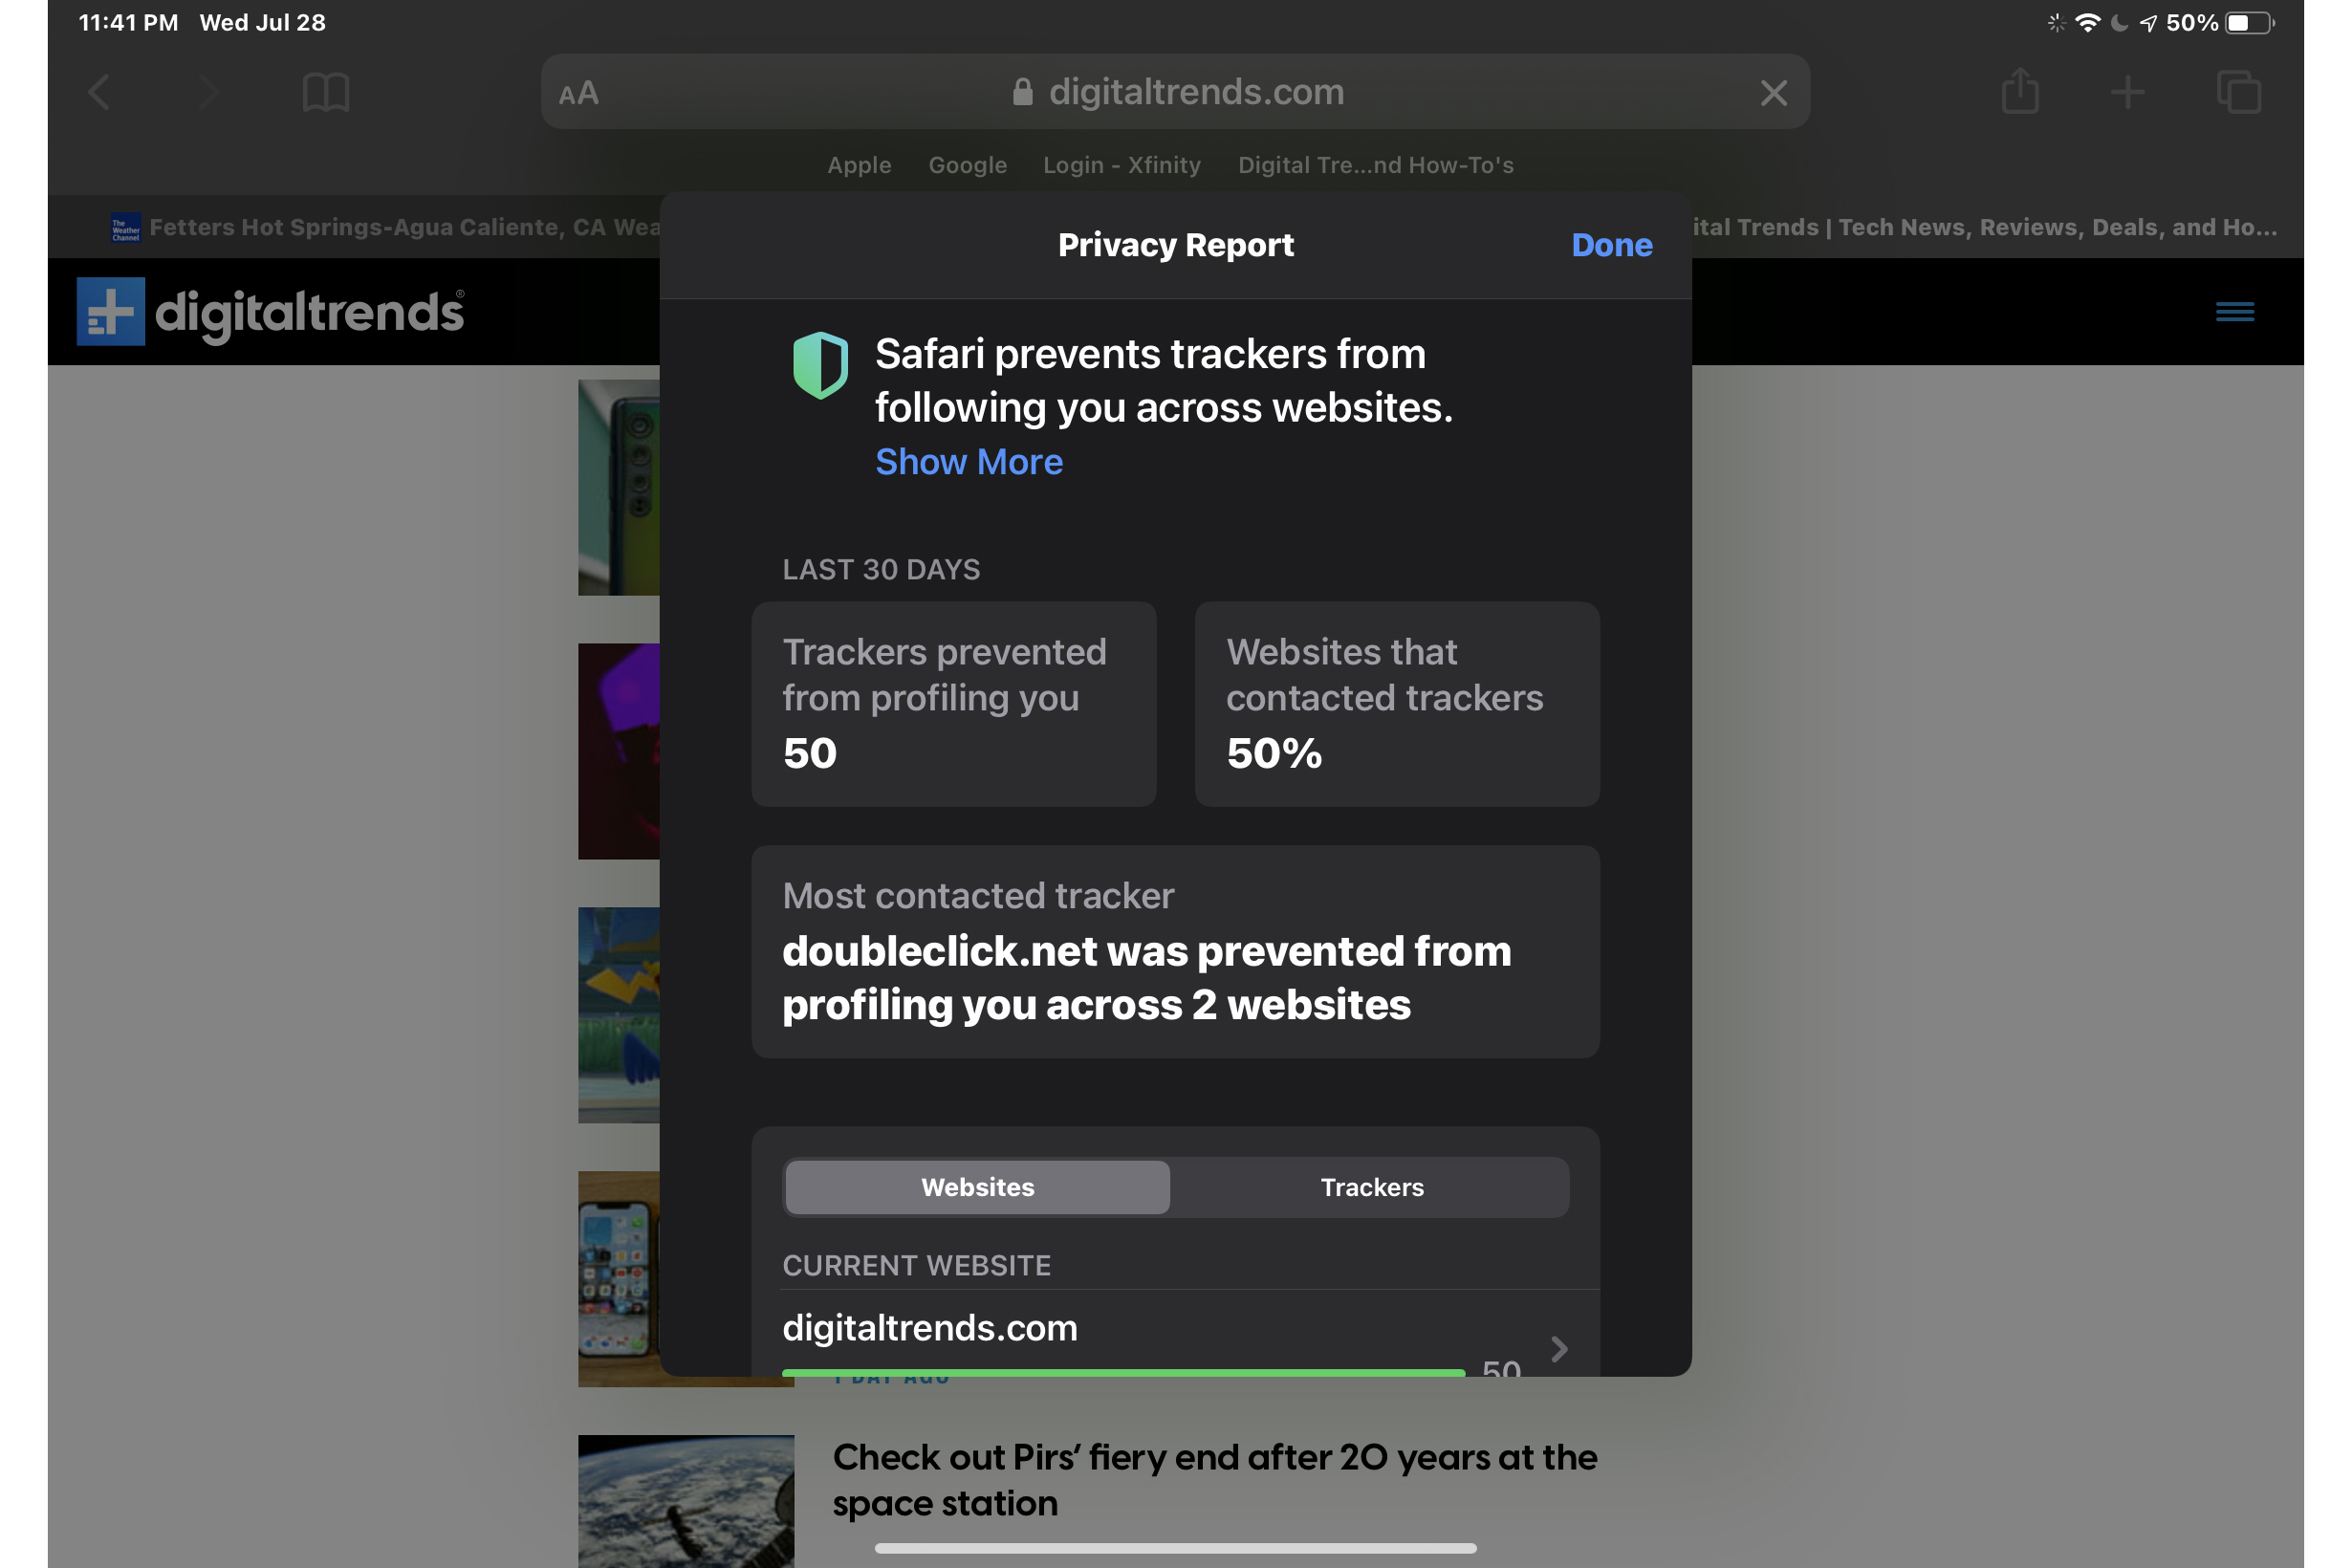Show all tabs overview icon
The width and height of the screenshot is (2352, 1568).
(2238, 92)
